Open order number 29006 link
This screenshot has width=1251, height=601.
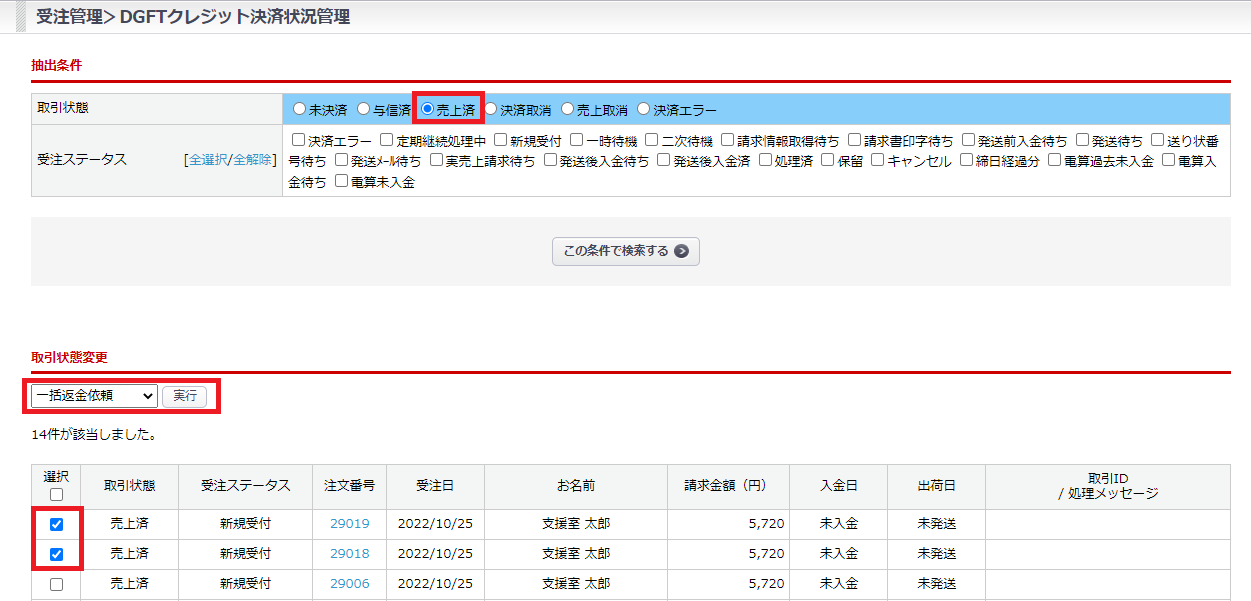[x=349, y=584]
